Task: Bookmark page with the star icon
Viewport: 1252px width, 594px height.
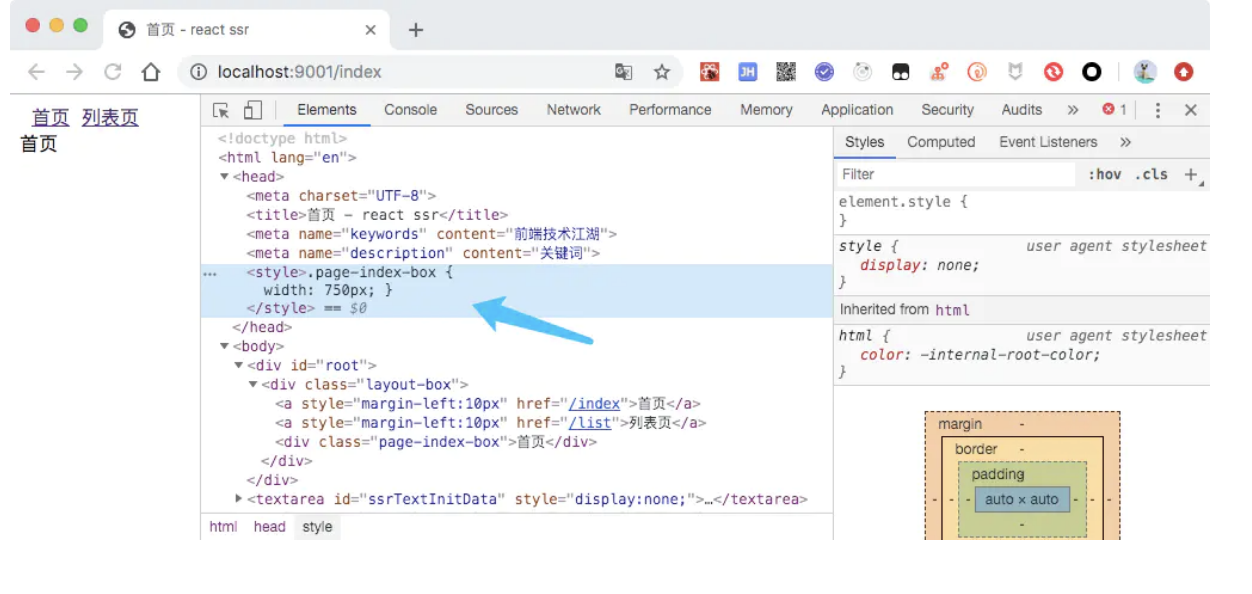Action: coord(661,72)
